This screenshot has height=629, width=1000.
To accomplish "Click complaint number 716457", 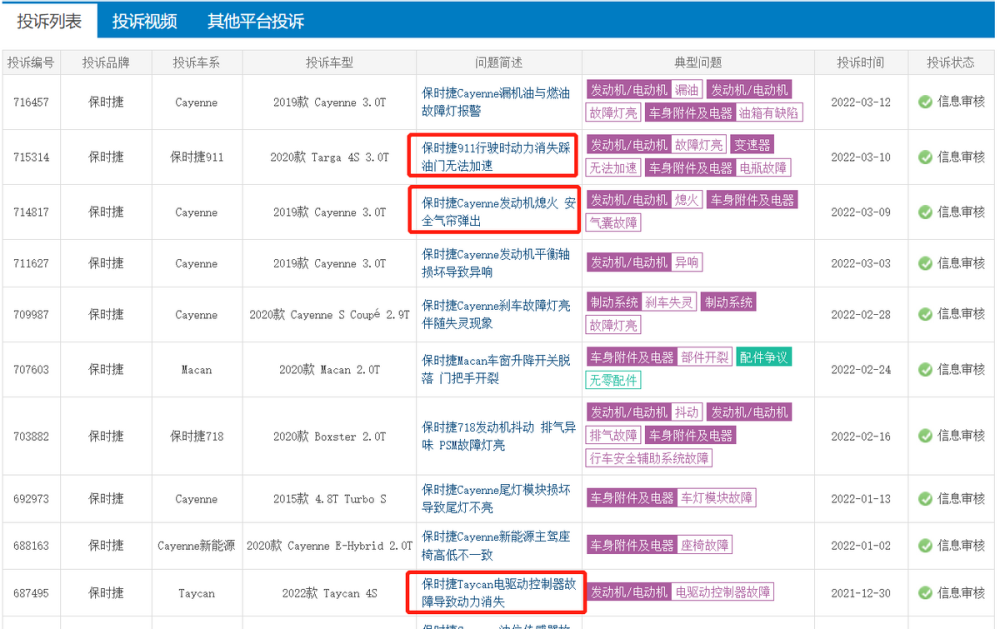I will [31, 102].
